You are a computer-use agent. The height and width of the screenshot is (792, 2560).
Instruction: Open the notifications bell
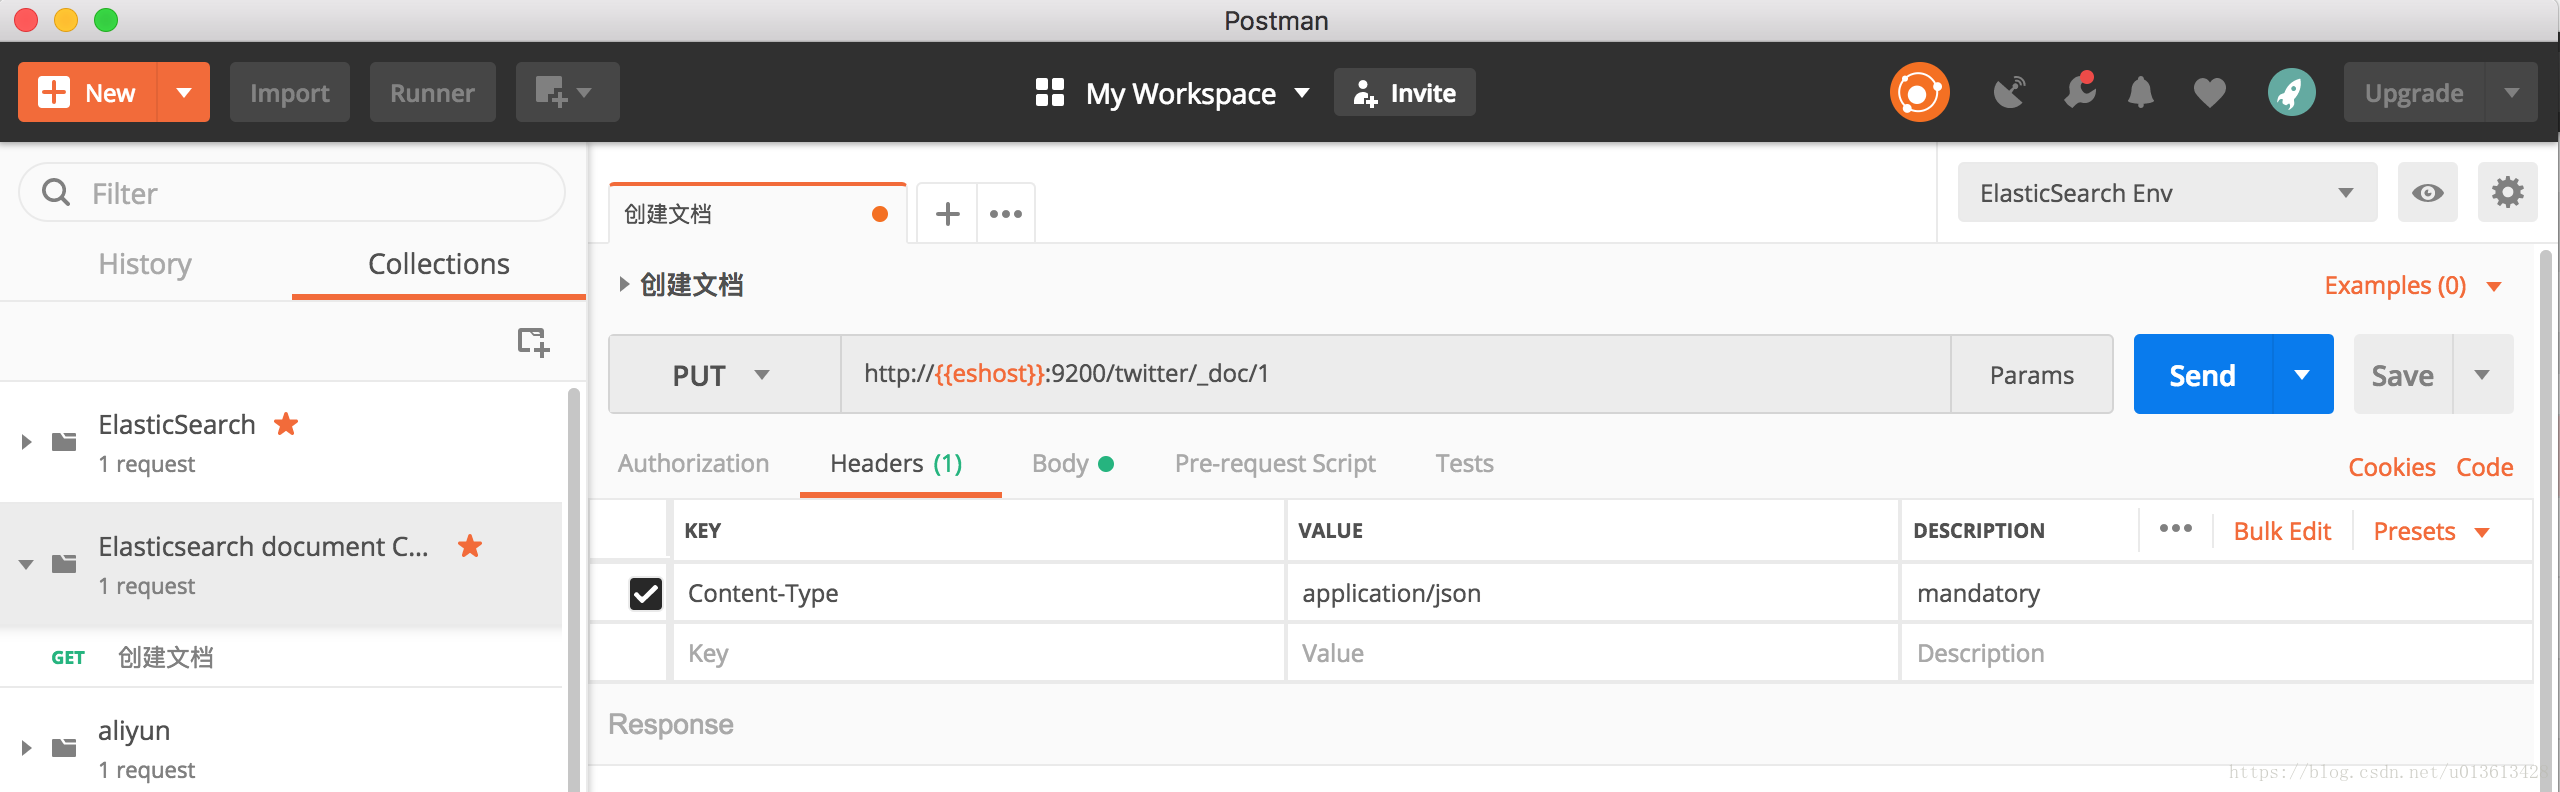point(2140,92)
